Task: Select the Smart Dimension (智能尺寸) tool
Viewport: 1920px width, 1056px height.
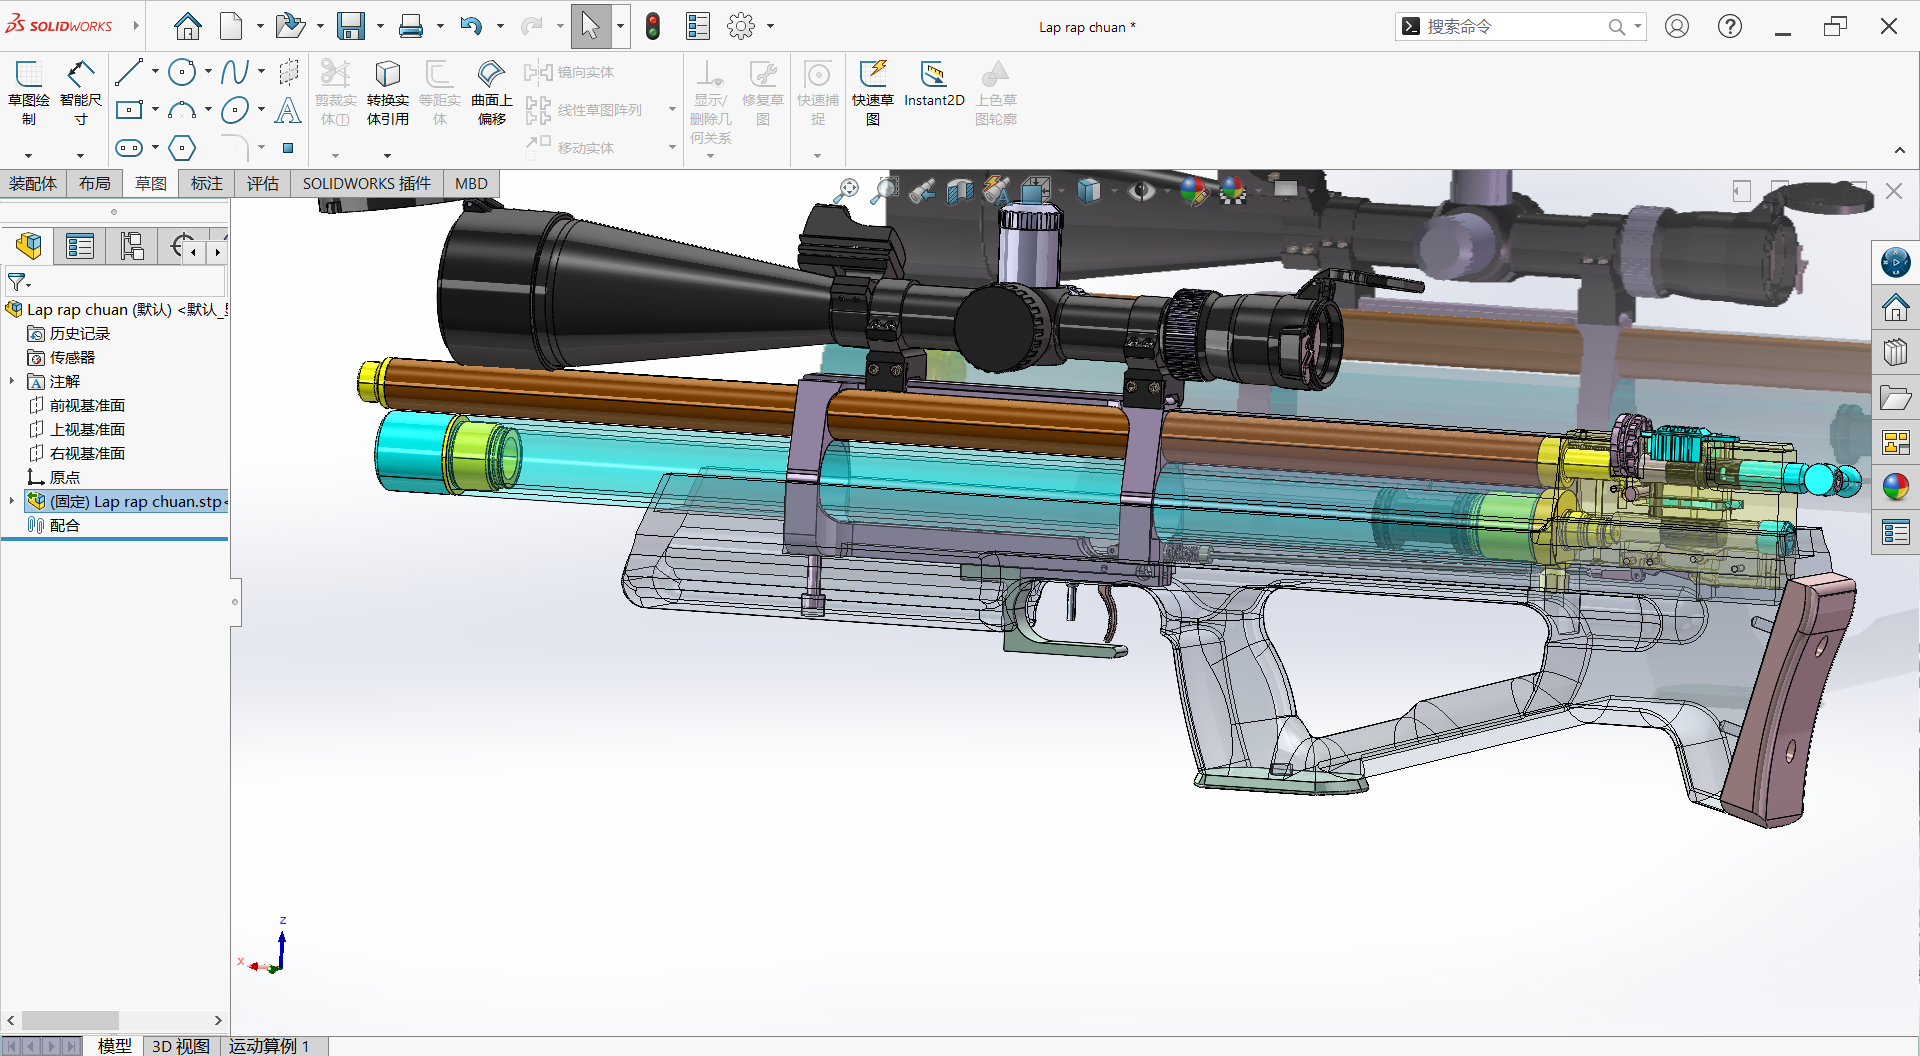Action: (x=80, y=90)
